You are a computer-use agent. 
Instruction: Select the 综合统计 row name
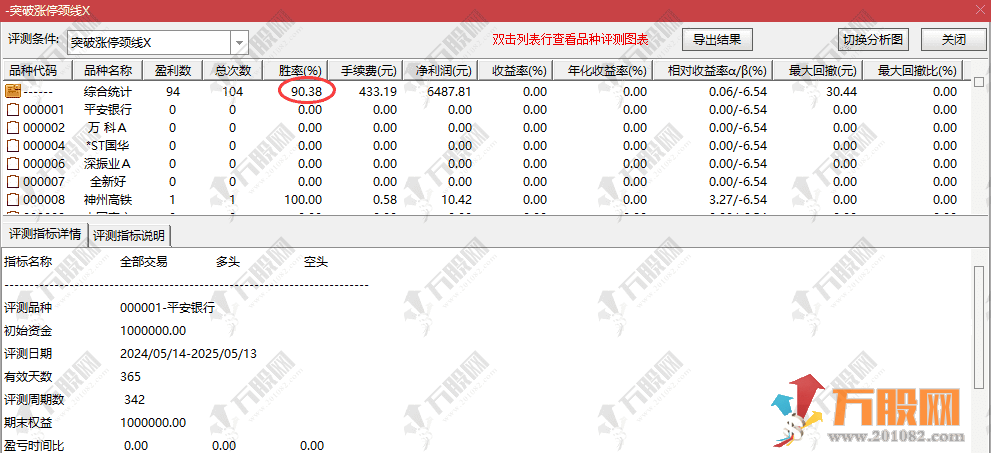(x=107, y=92)
